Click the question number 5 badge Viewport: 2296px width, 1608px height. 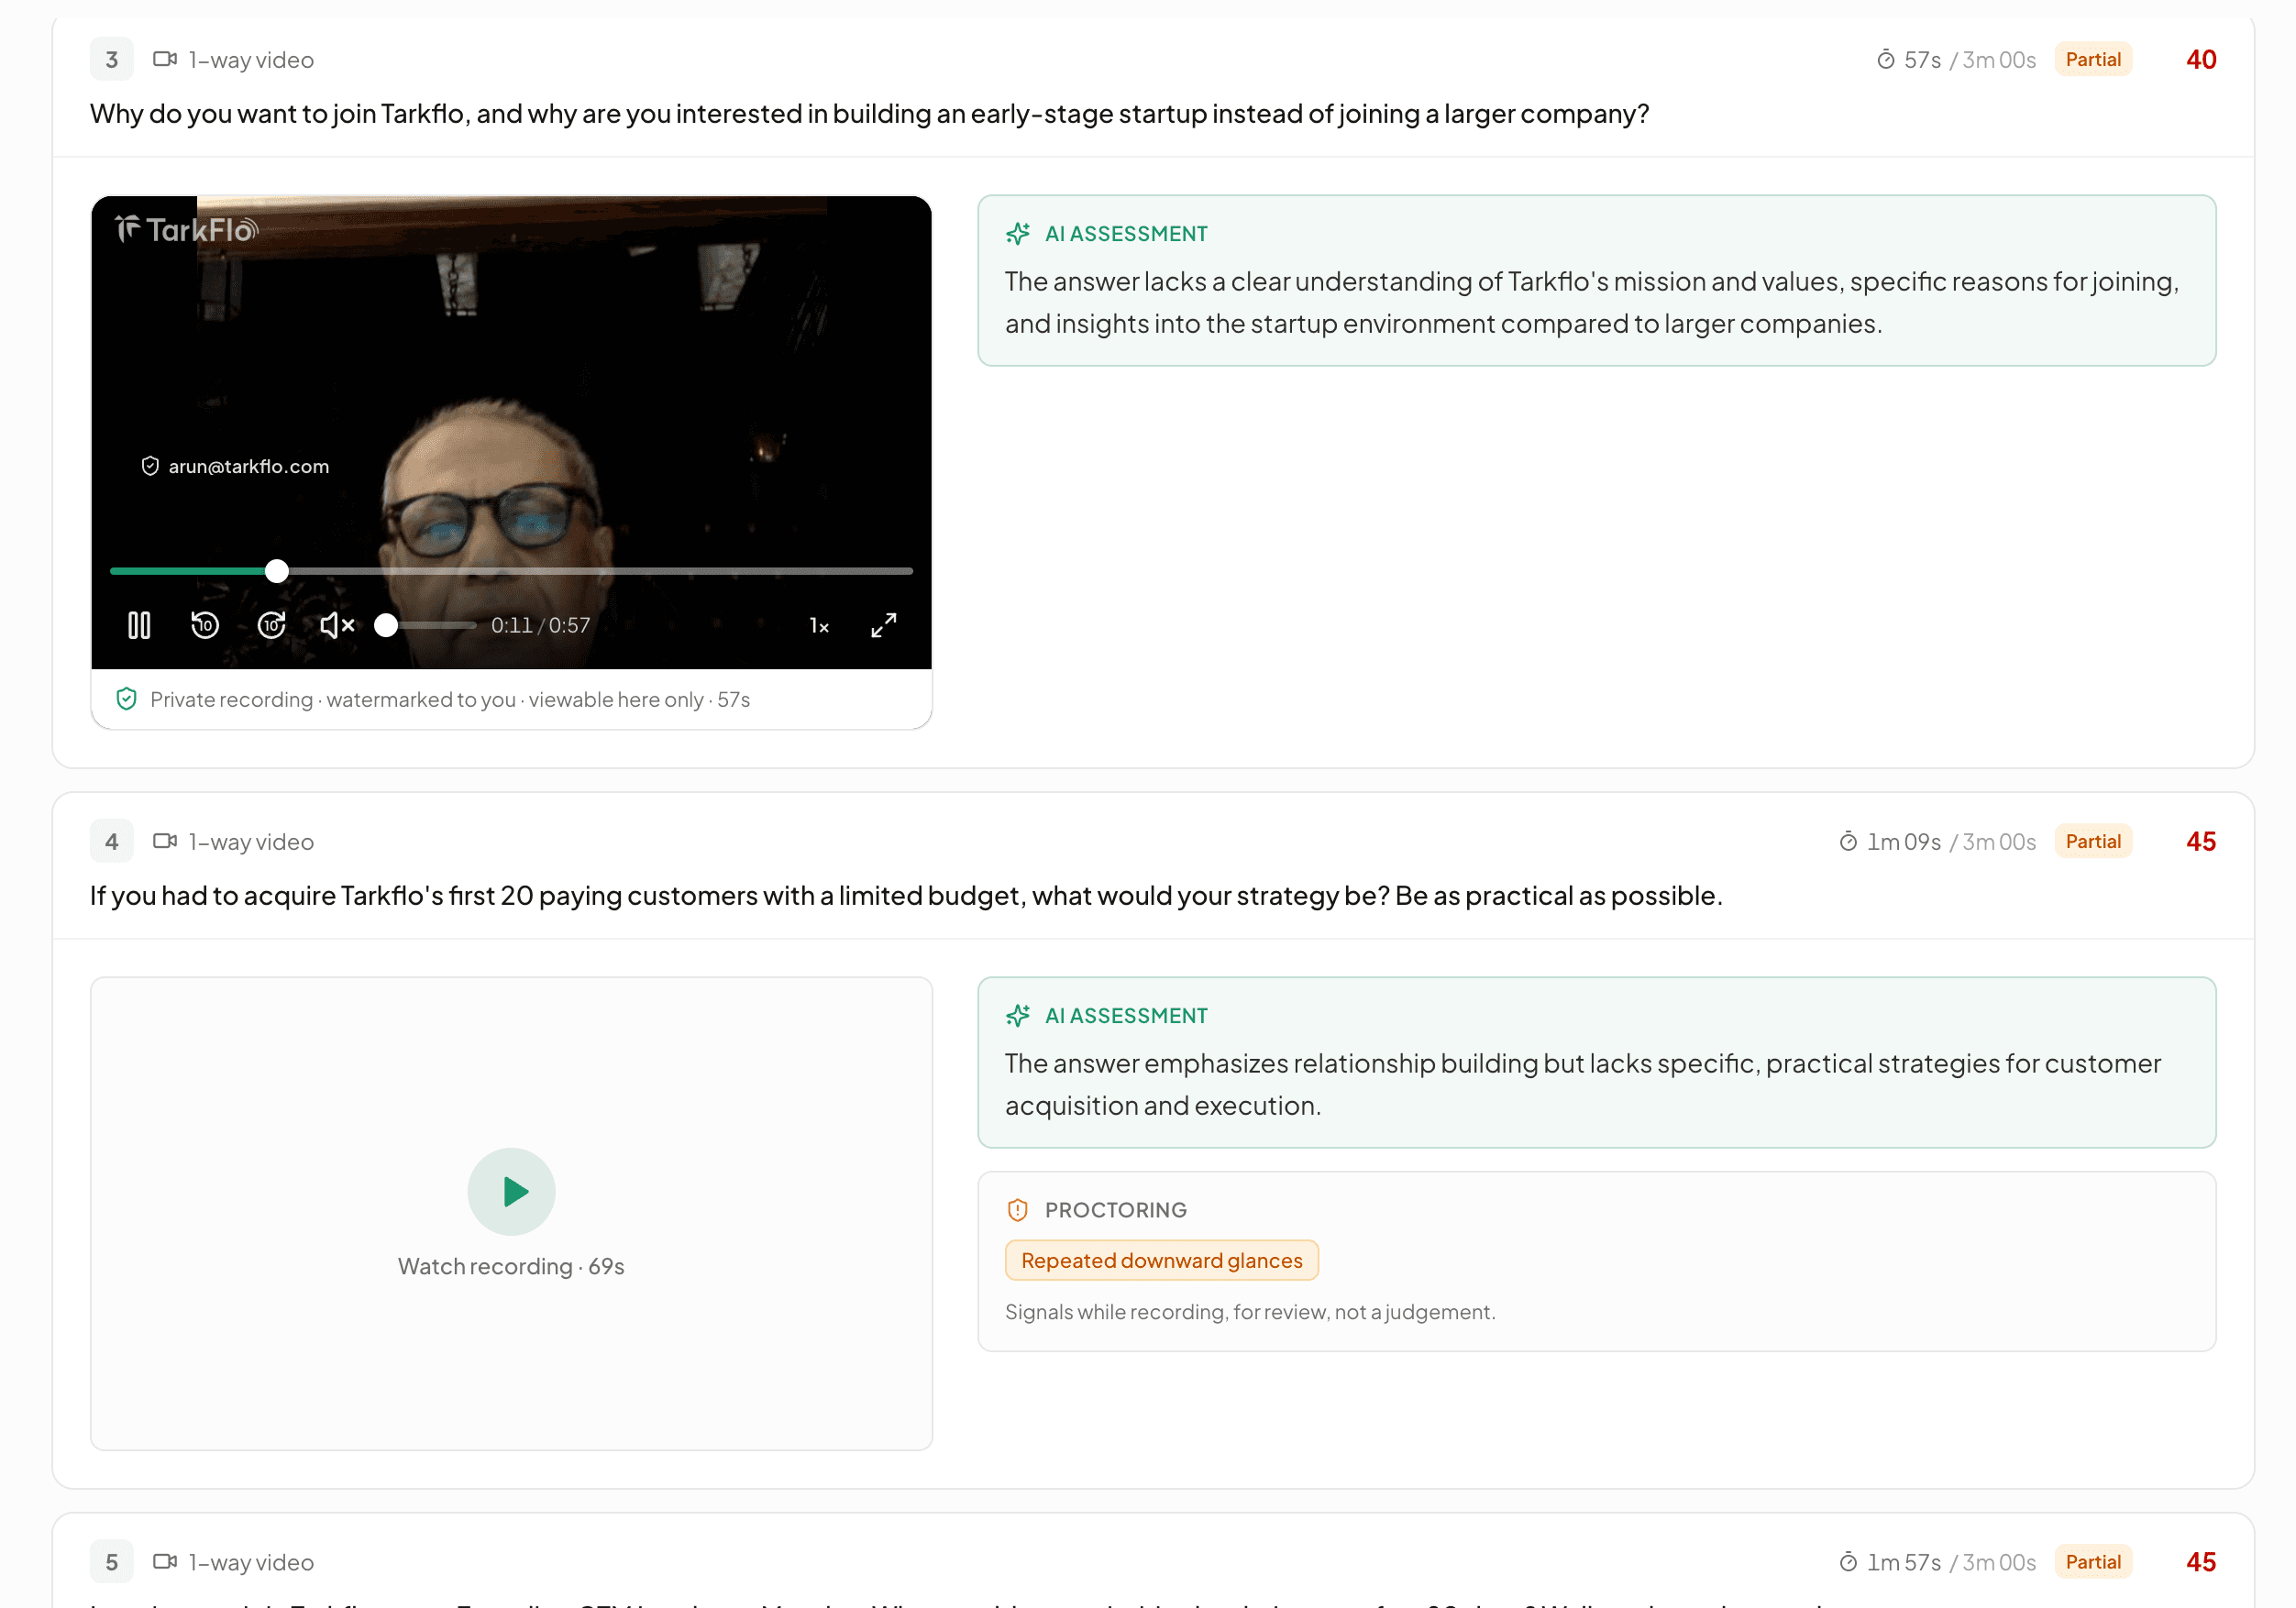coord(112,1562)
